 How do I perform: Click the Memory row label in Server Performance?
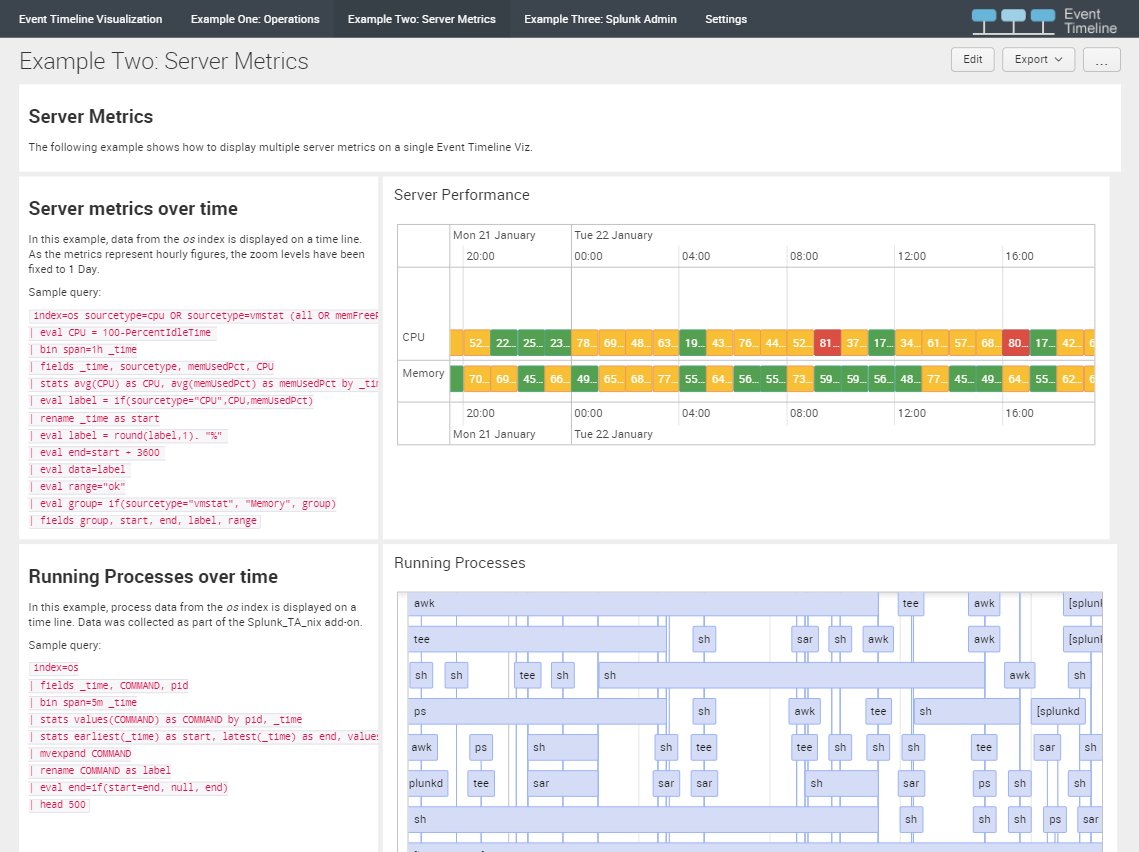[423, 372]
